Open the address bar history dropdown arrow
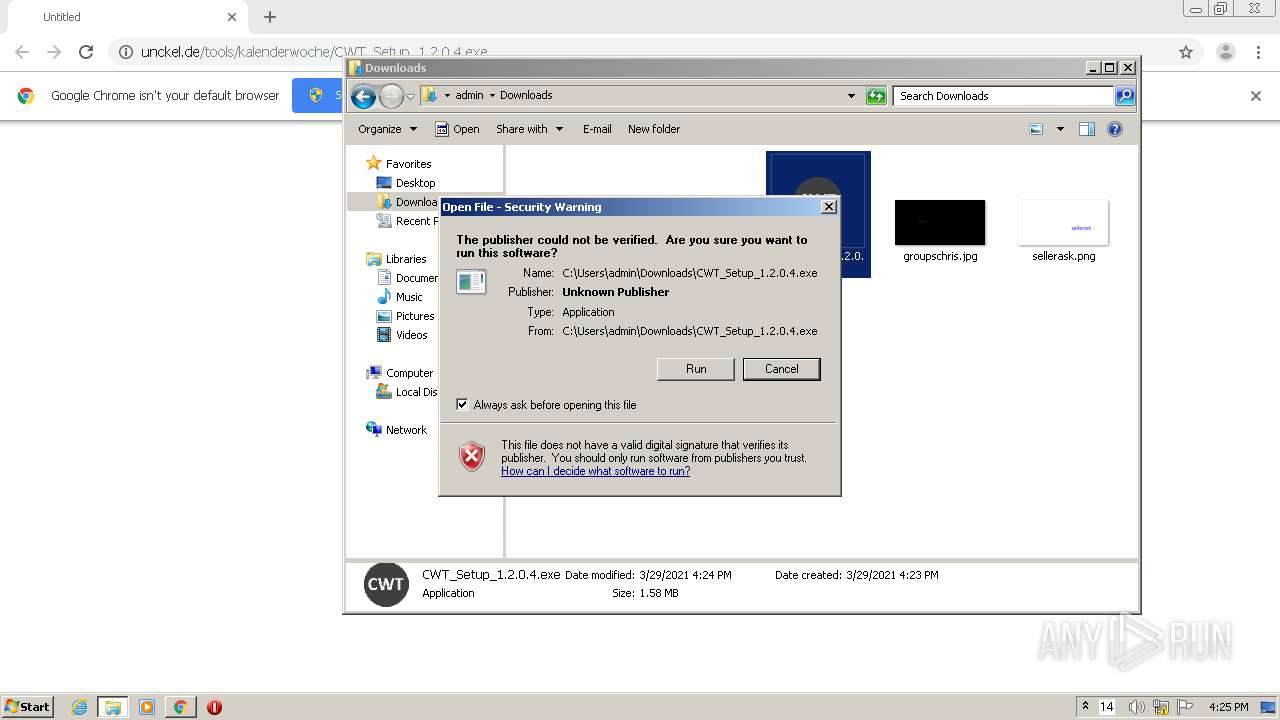The height and width of the screenshot is (720, 1280). 851,96
